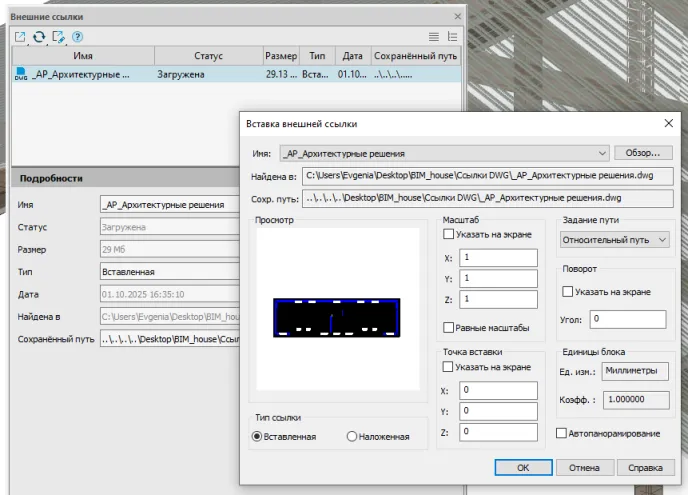Switch to list view icon
This screenshot has width=688, height=495.
(434, 37)
